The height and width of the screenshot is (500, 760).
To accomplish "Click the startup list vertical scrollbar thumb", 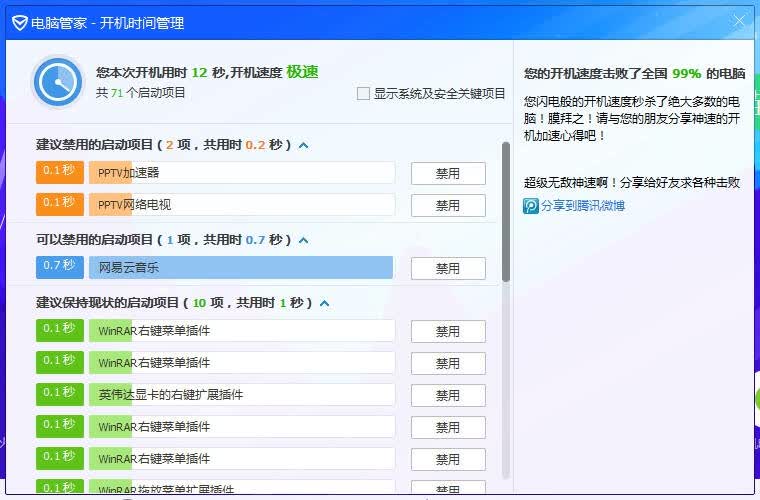I will 506,212.
